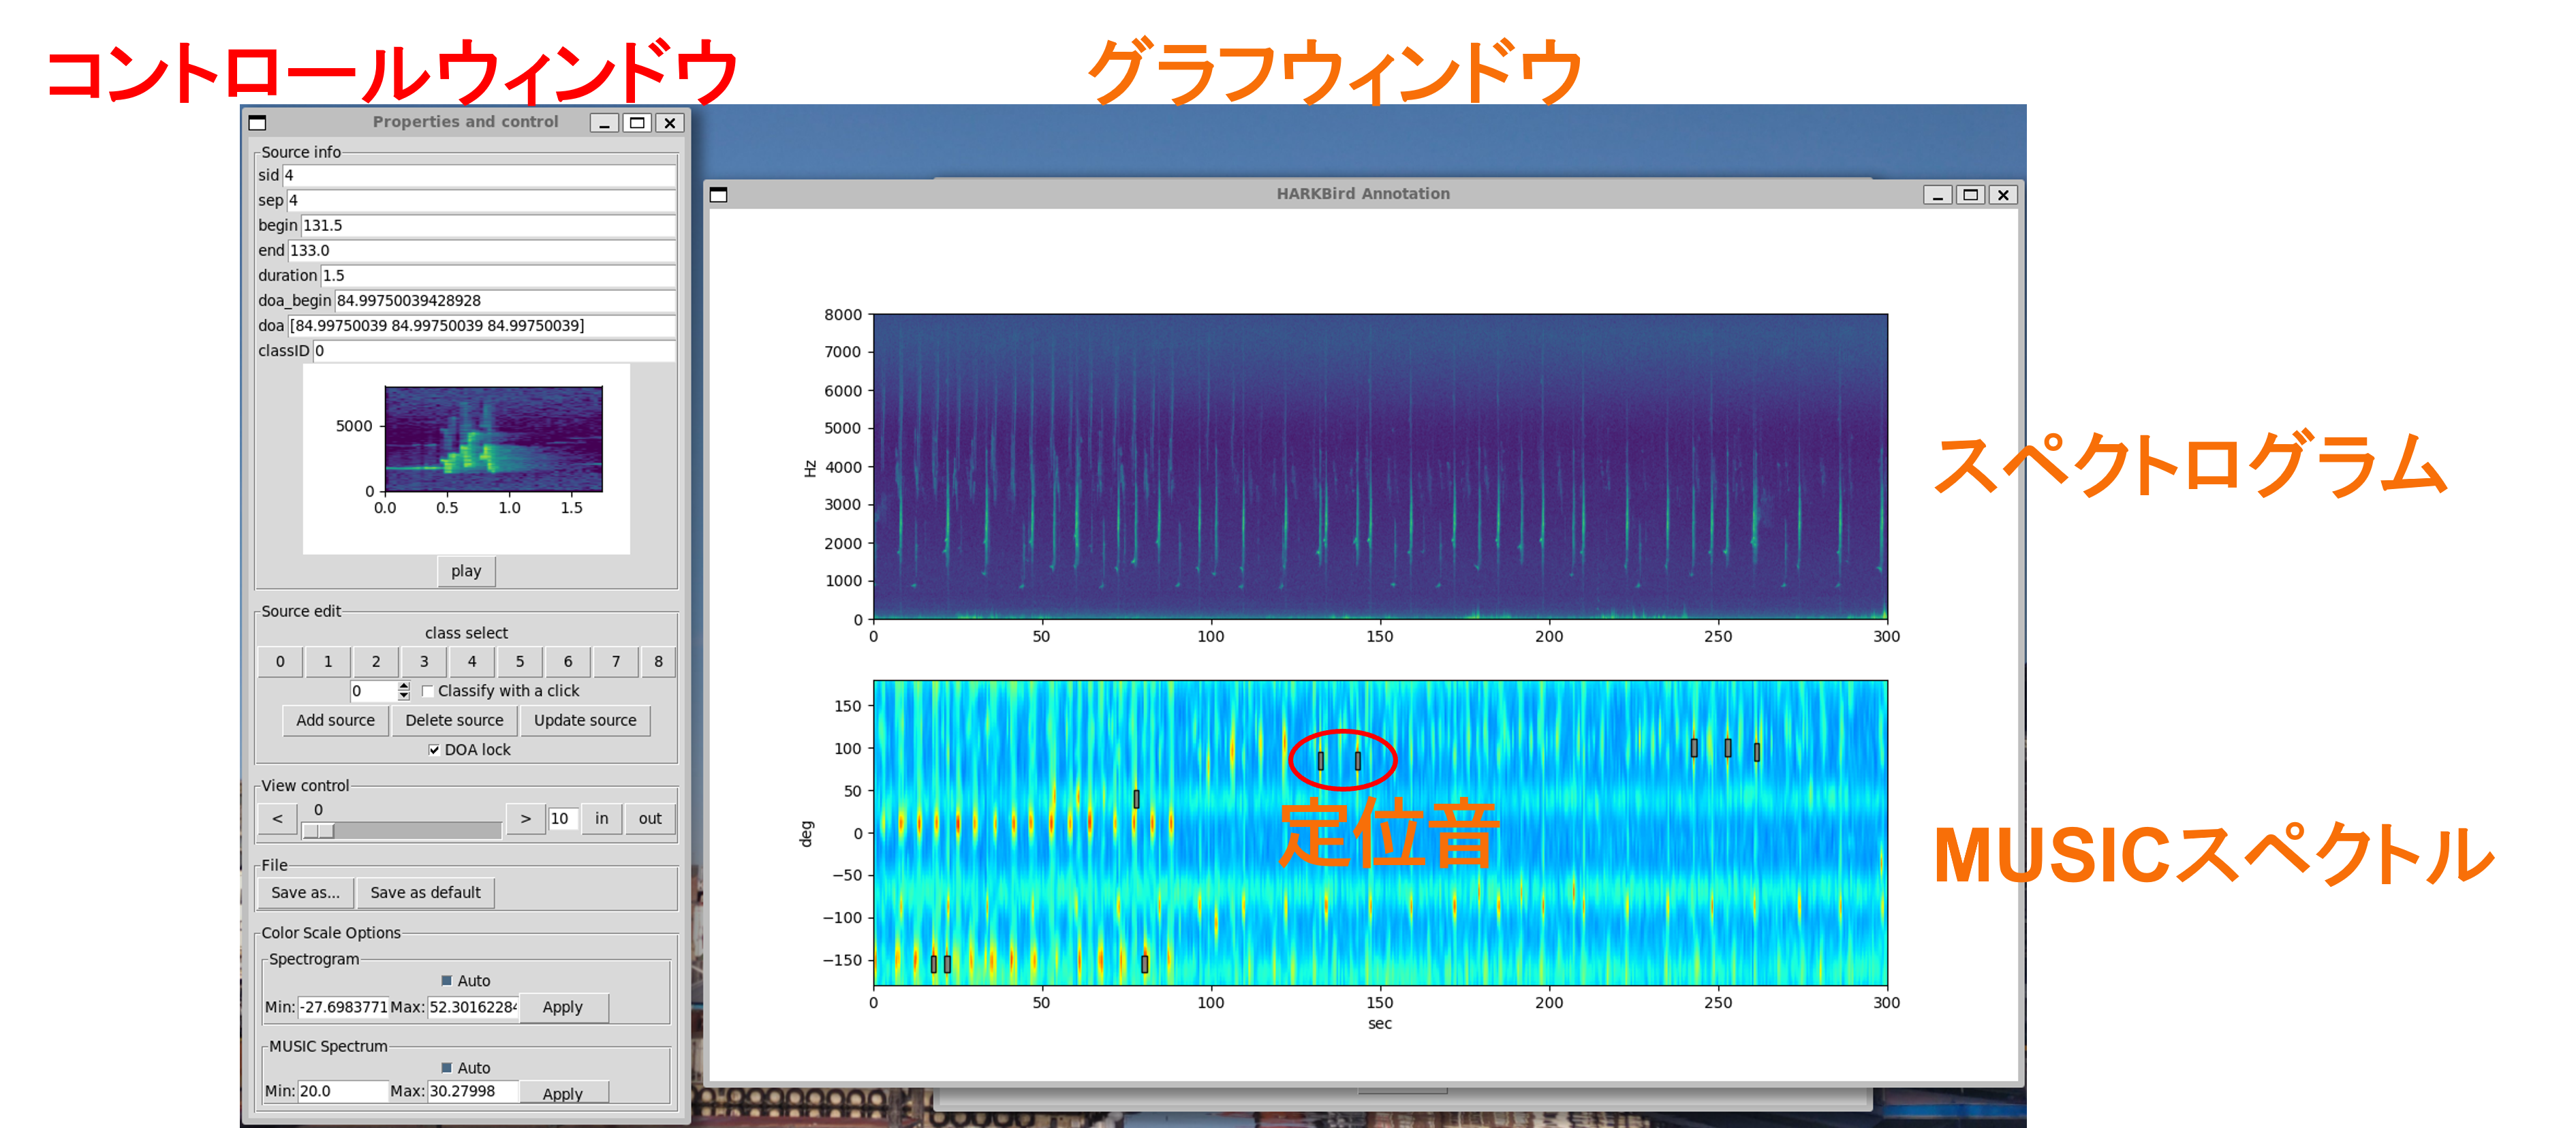
Task: Click the source marker near 262 sec, 95 deg
Action: tap(1757, 752)
